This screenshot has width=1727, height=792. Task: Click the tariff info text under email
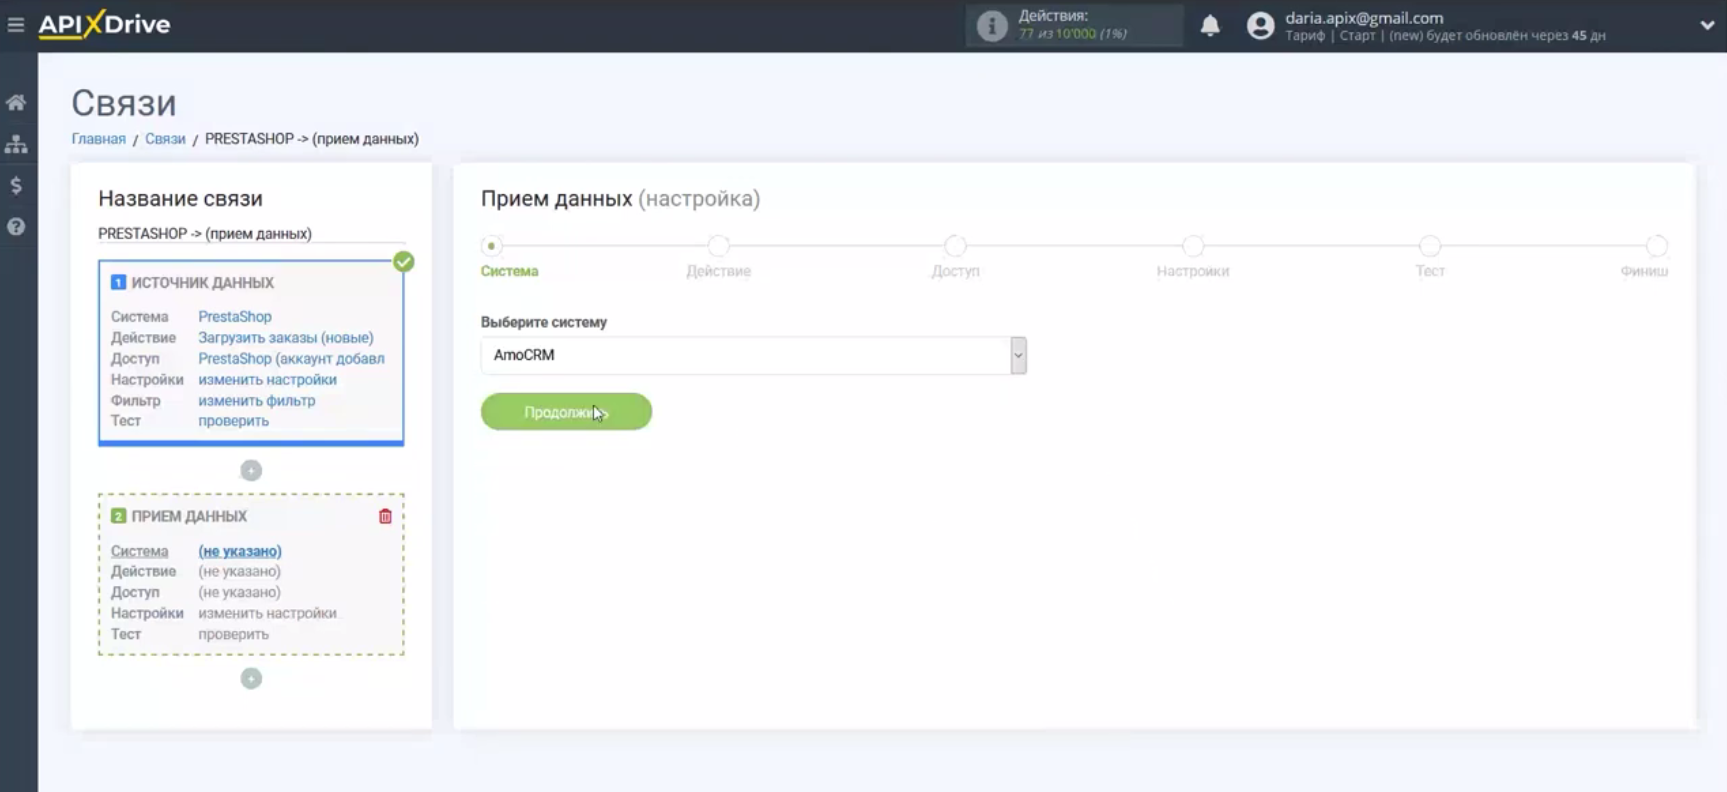tap(1445, 35)
